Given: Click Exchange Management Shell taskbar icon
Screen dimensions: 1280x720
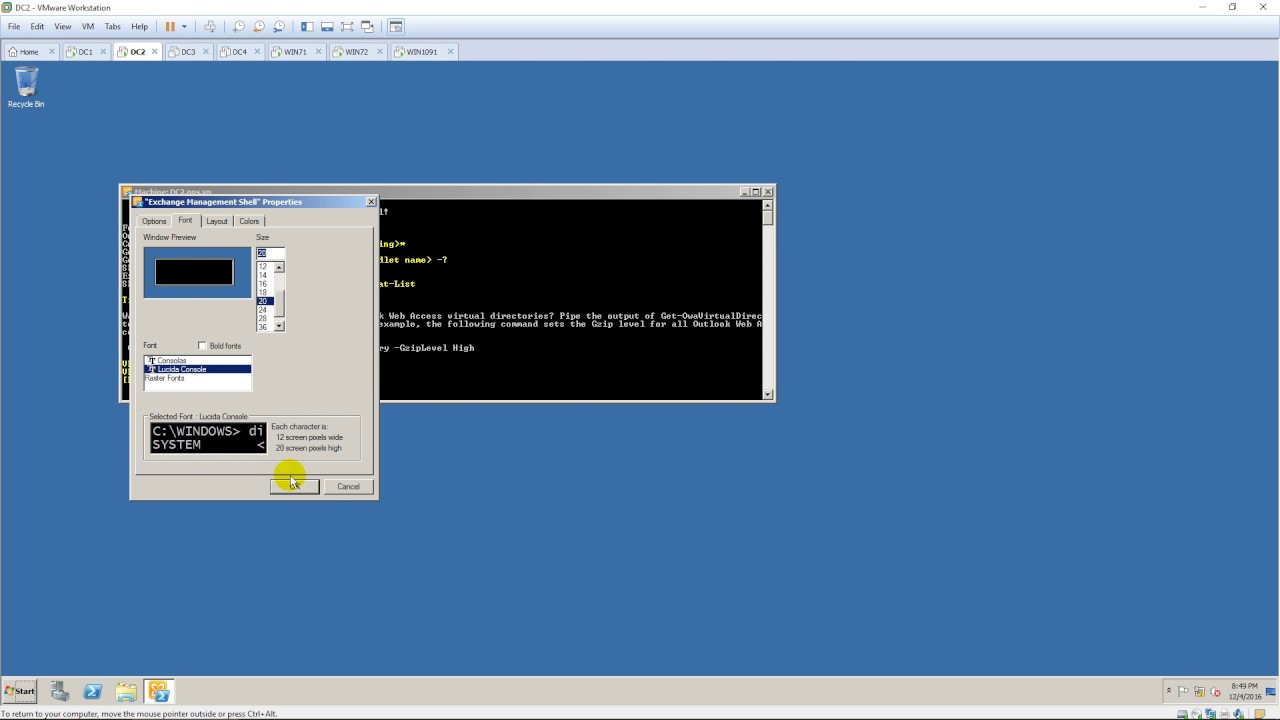Looking at the screenshot, I should [159, 691].
